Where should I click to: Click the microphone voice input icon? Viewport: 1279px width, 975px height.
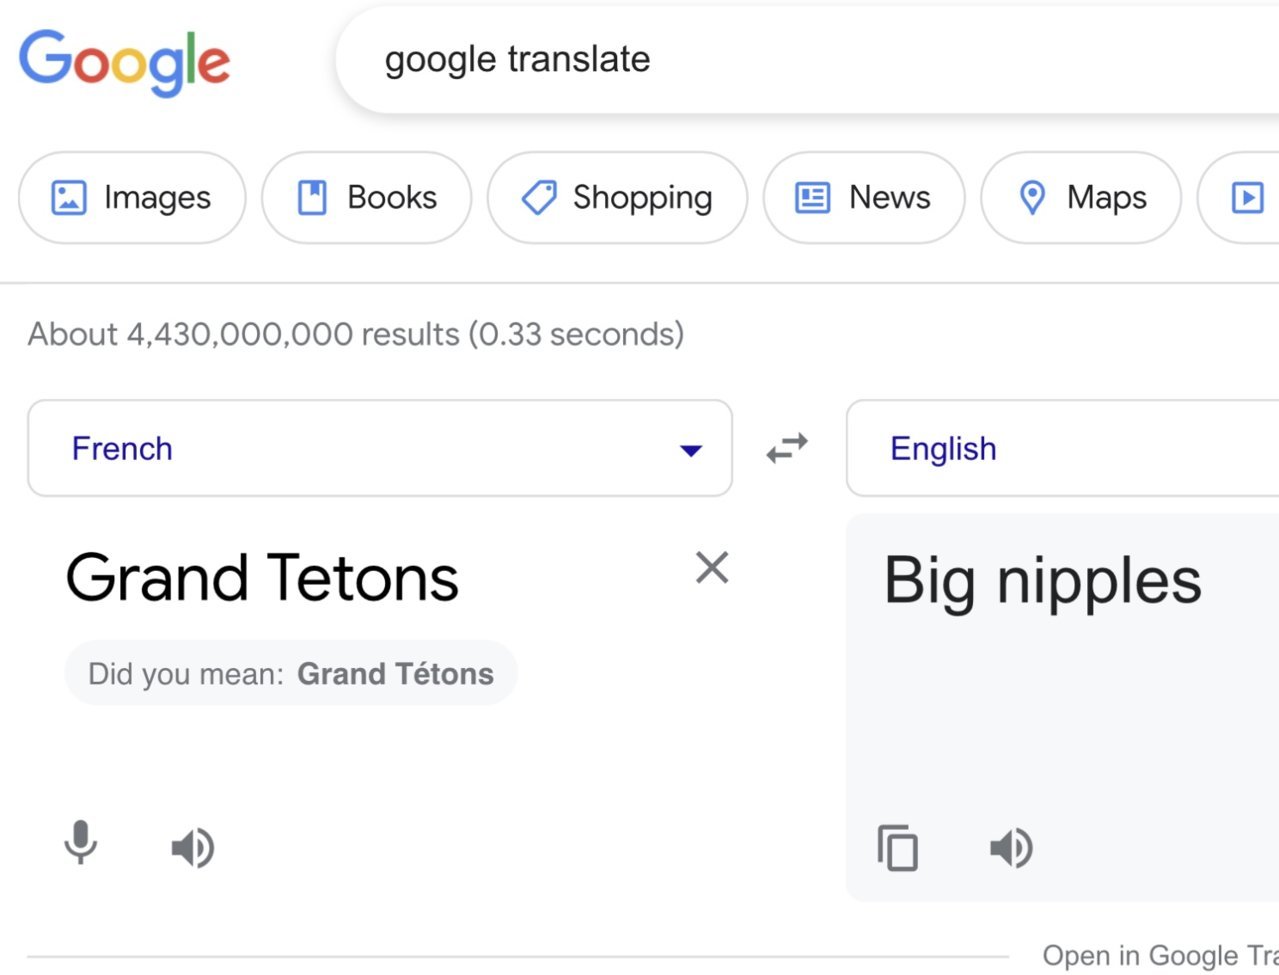(x=81, y=843)
